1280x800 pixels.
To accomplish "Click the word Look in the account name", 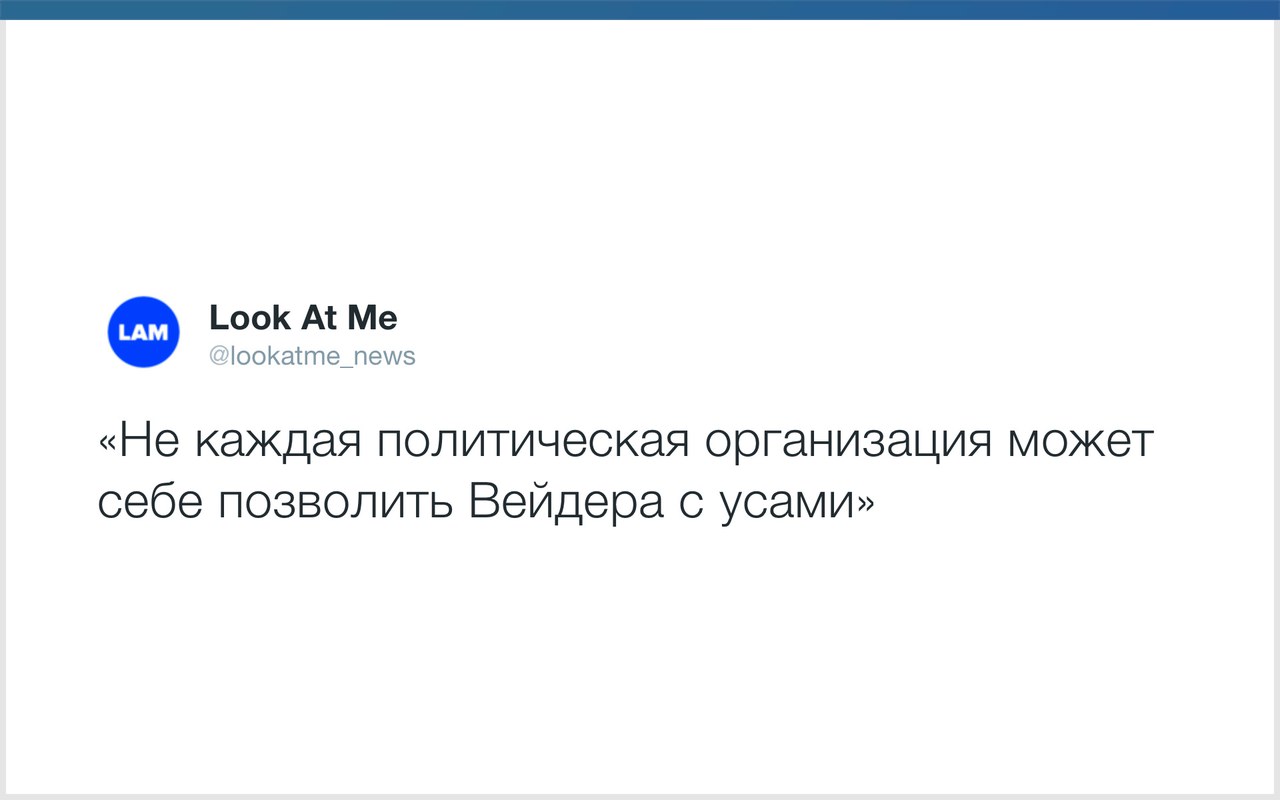I will click(250, 318).
